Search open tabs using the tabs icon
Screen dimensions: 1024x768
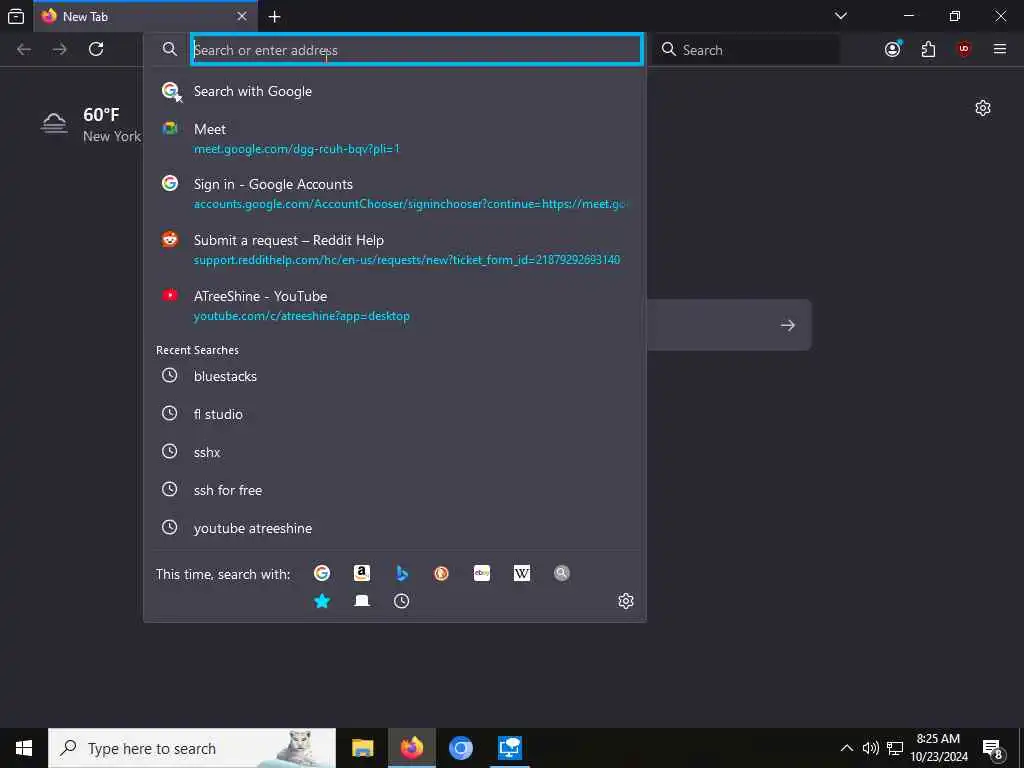(362, 601)
